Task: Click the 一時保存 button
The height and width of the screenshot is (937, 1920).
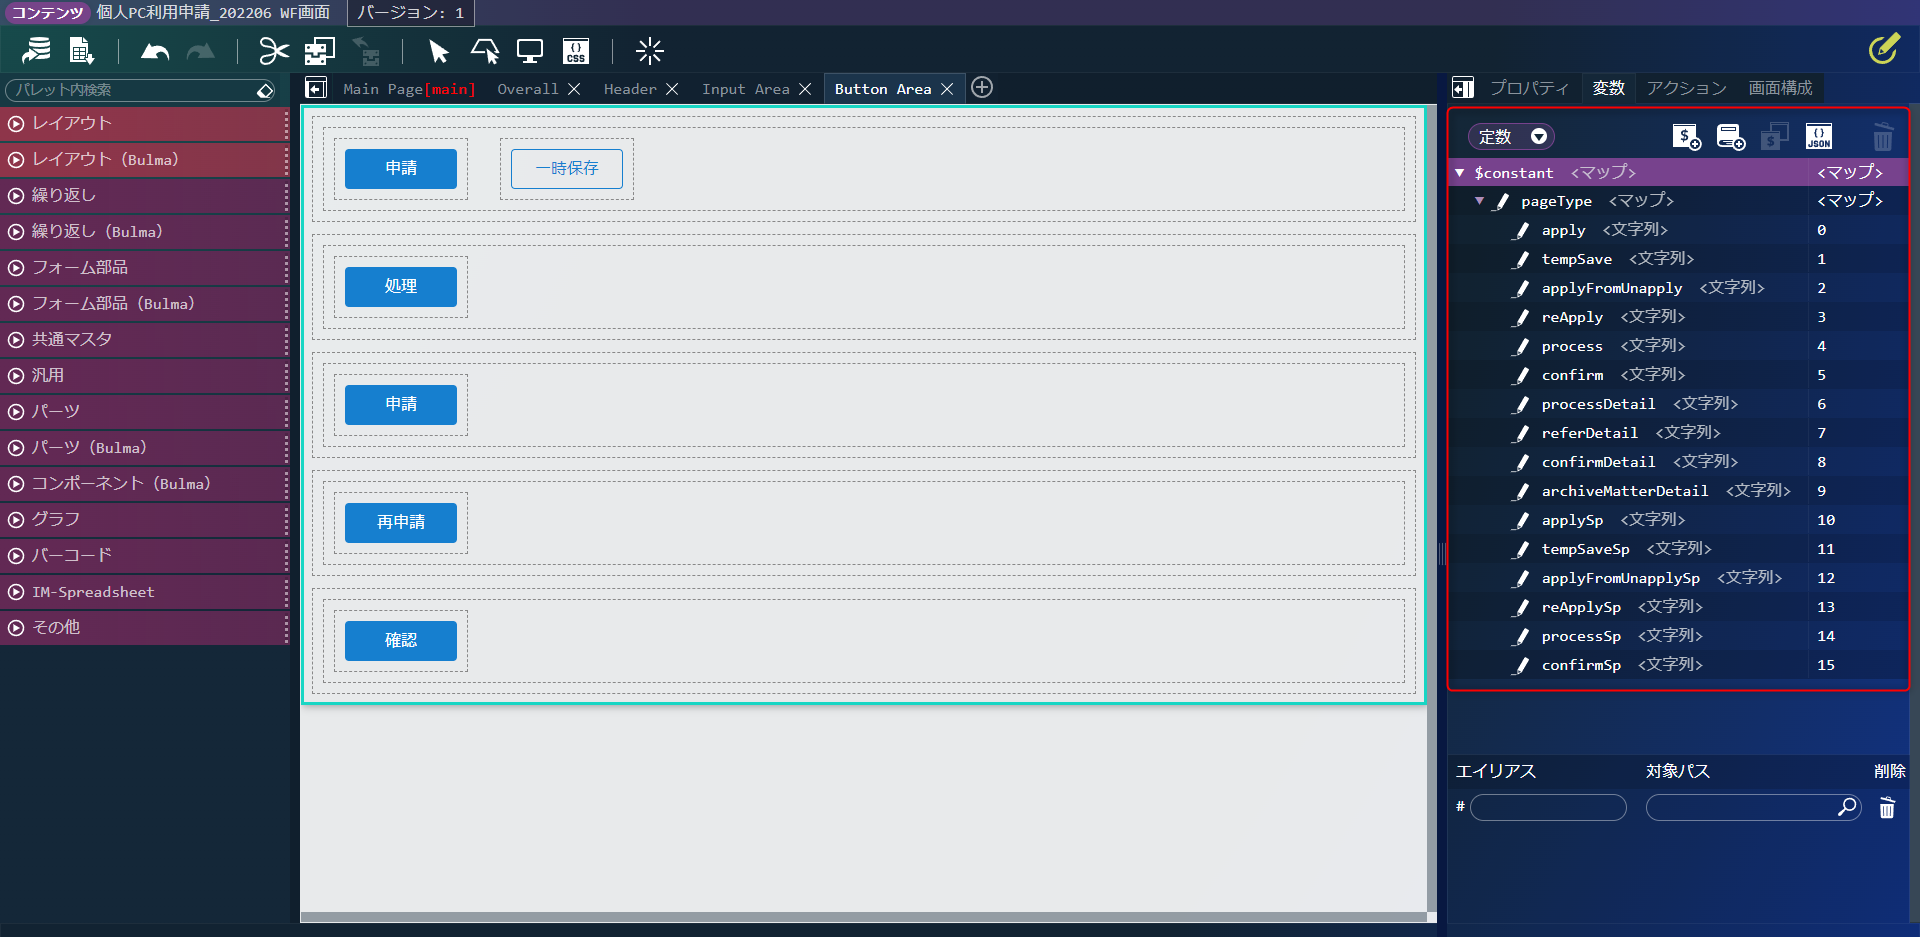Action: pos(567,168)
